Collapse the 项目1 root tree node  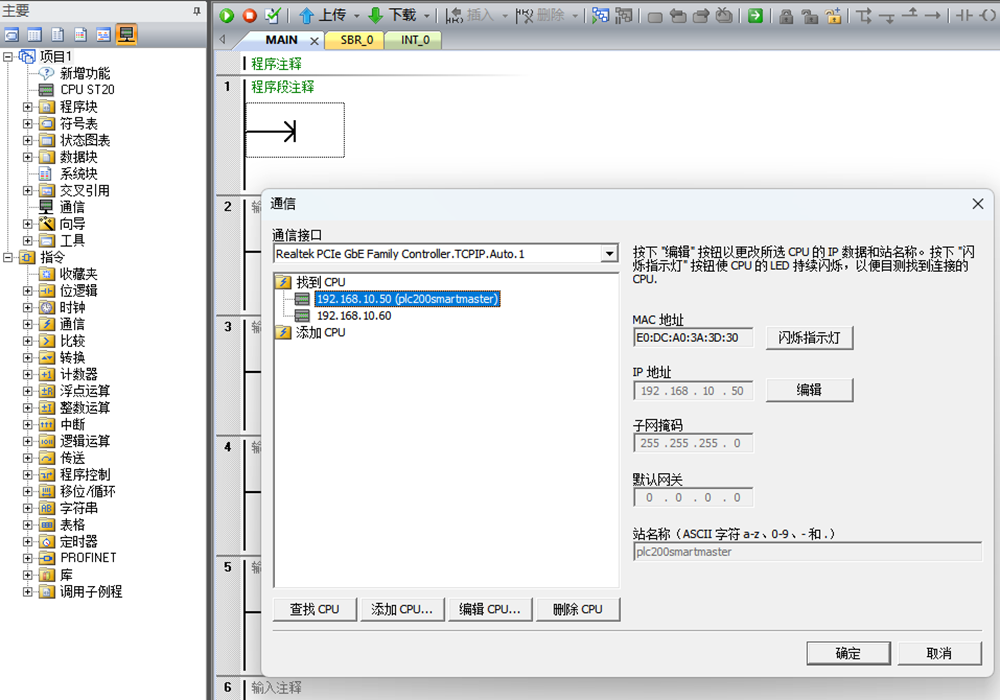[9, 57]
